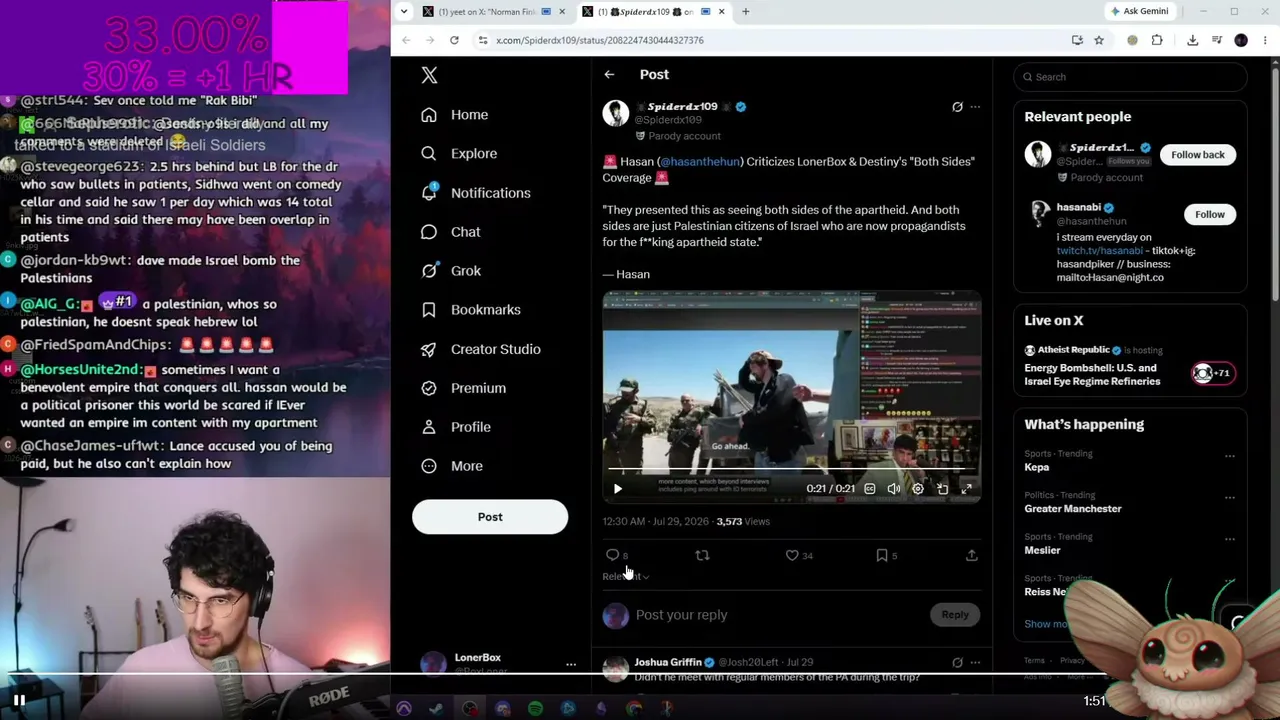Open Spiderdx109's profile avatar on the post
The image size is (1280, 720).
pos(616,113)
